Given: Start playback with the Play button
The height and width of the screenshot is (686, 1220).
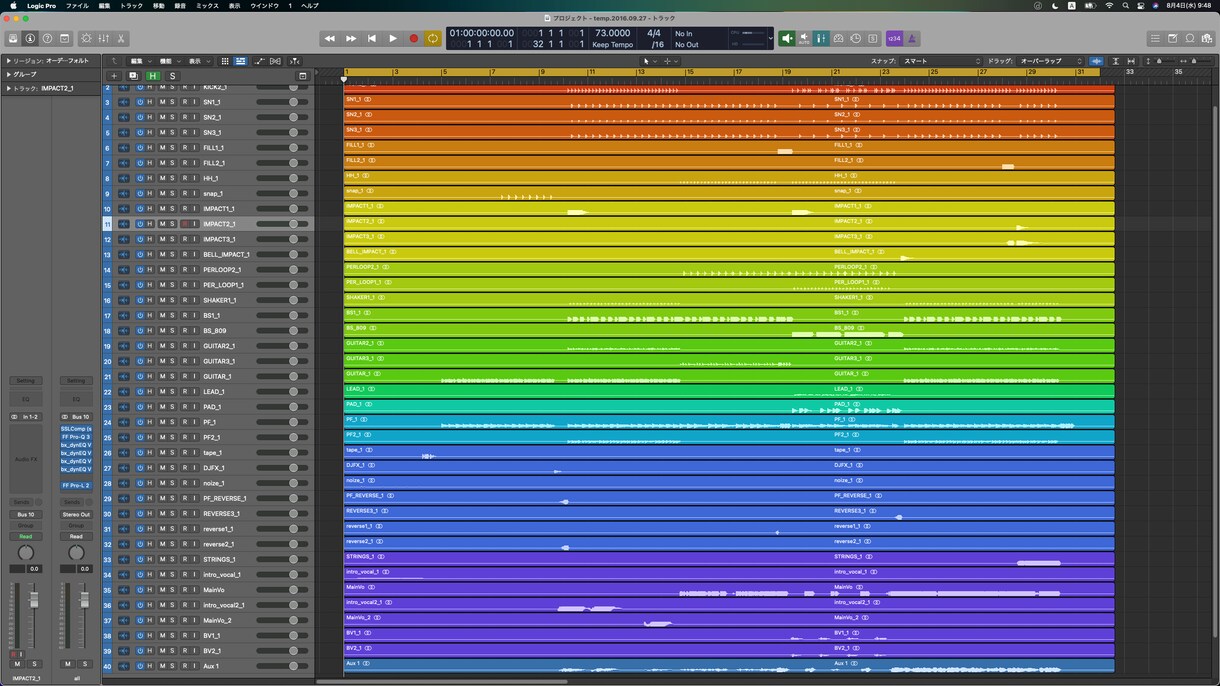Looking at the screenshot, I should pos(393,38).
